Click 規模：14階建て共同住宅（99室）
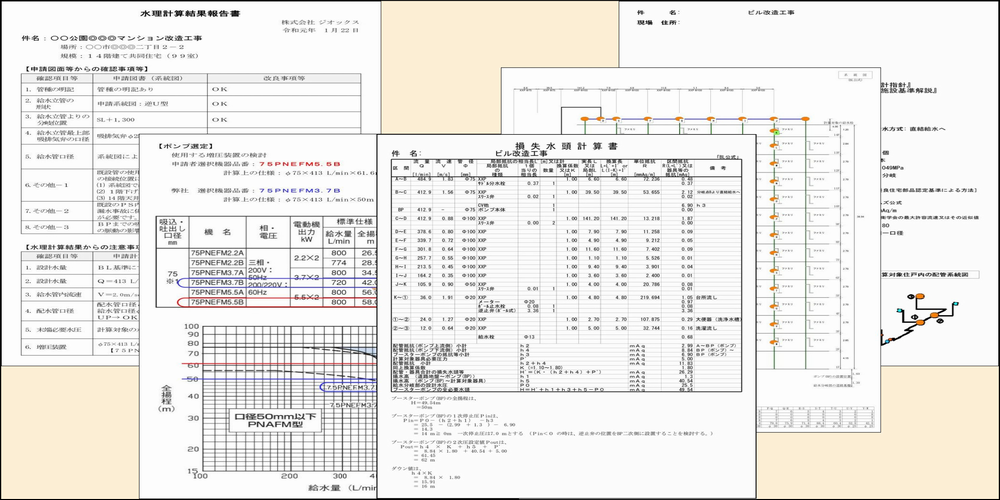The height and width of the screenshot is (500, 1000). (x=127, y=55)
